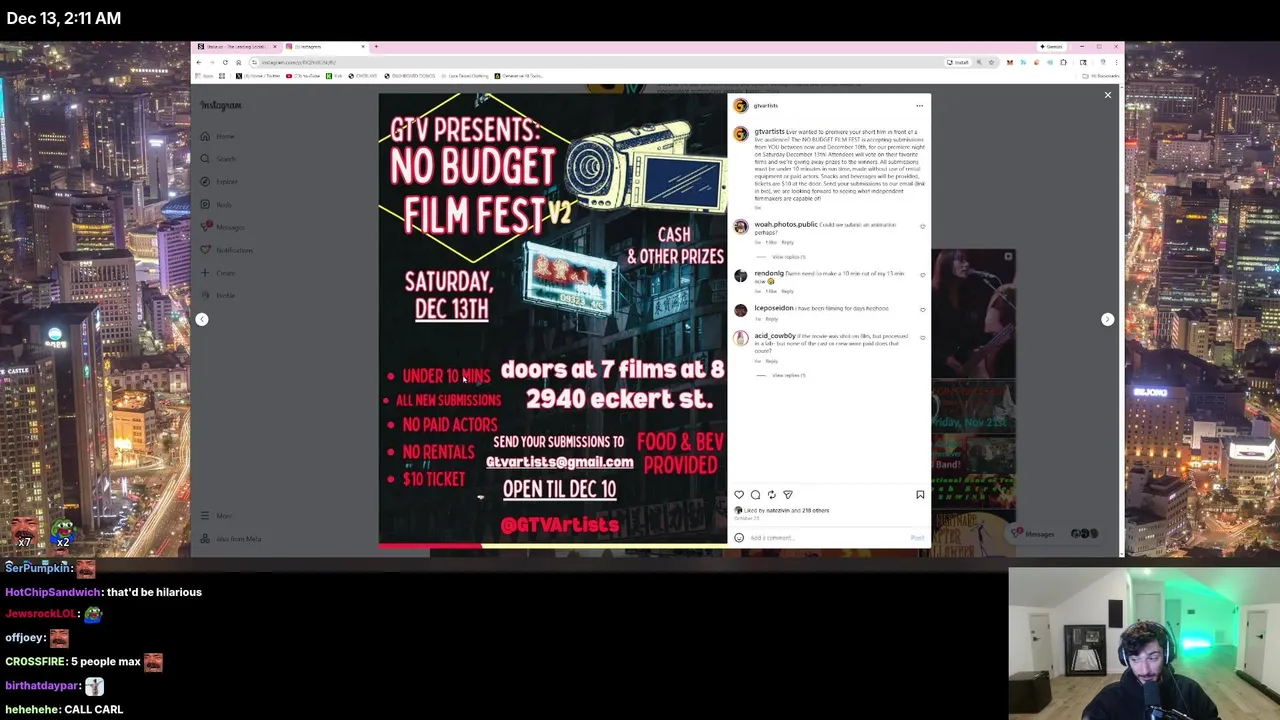Like the gtvartists post with heart icon

pyautogui.click(x=739, y=495)
